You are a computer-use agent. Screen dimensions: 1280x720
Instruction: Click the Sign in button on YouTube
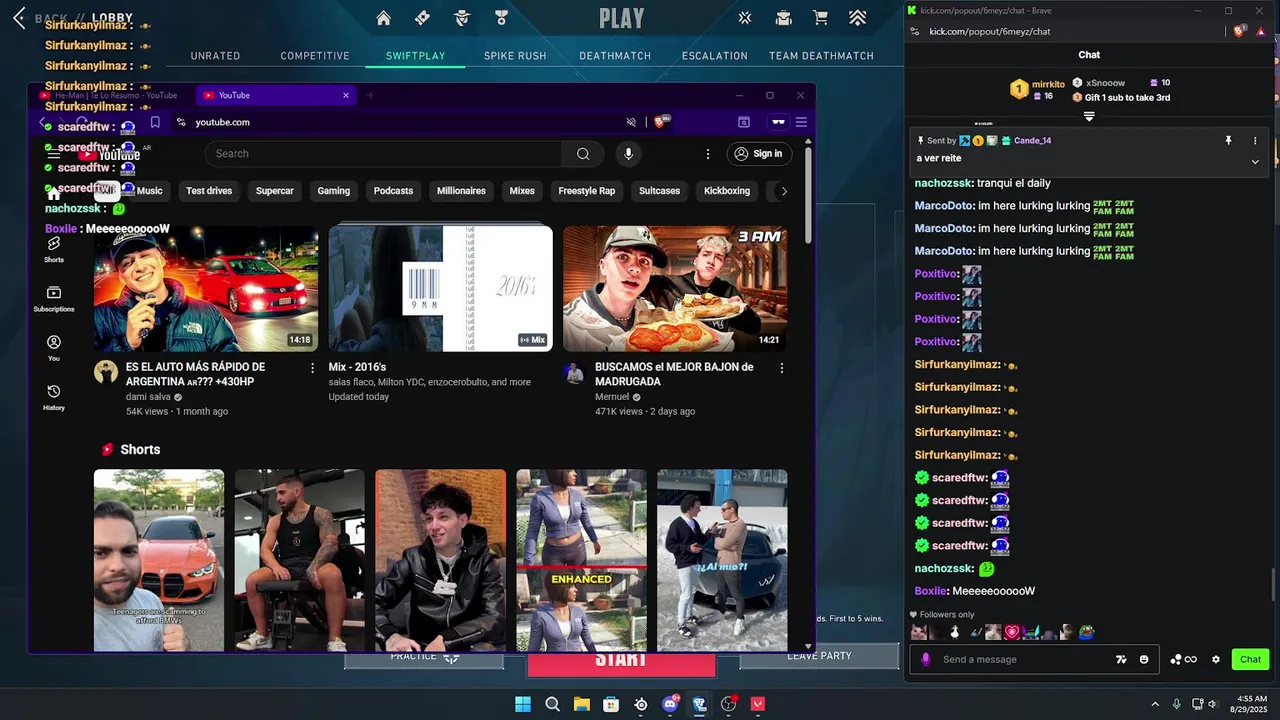point(759,154)
